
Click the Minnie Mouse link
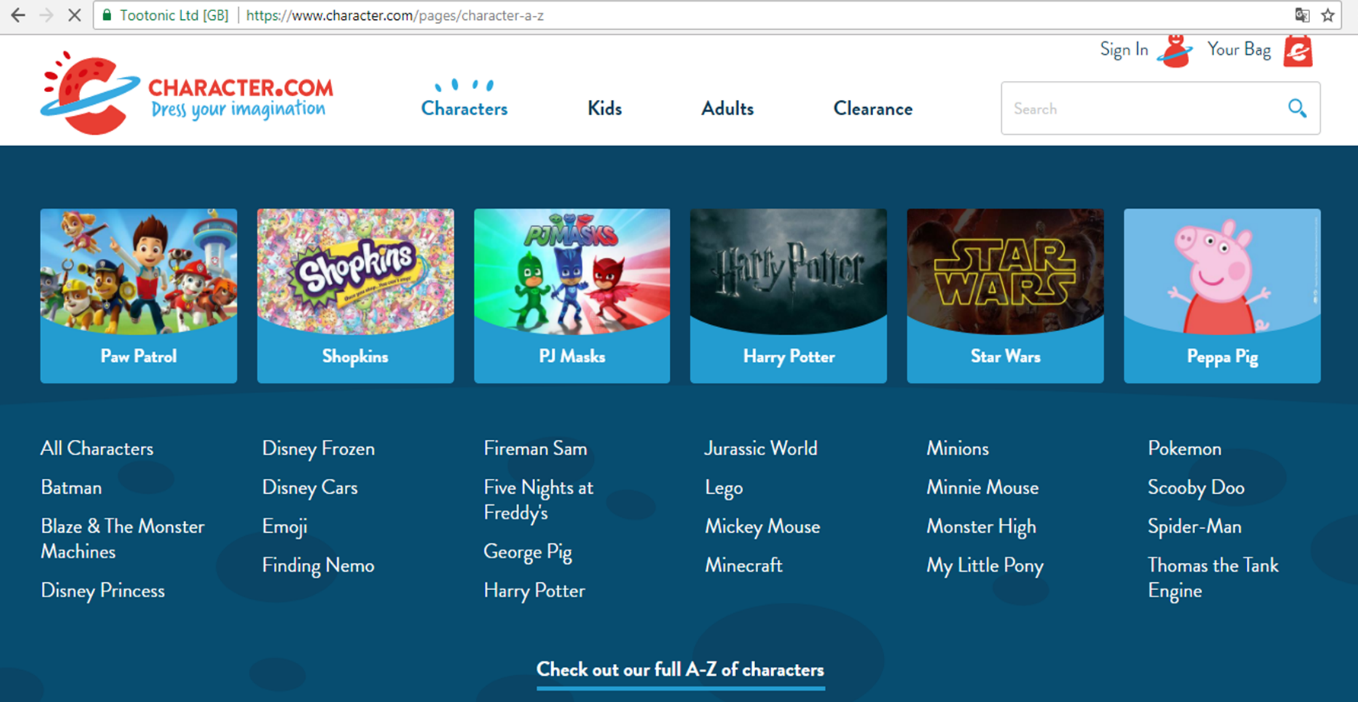pos(983,487)
